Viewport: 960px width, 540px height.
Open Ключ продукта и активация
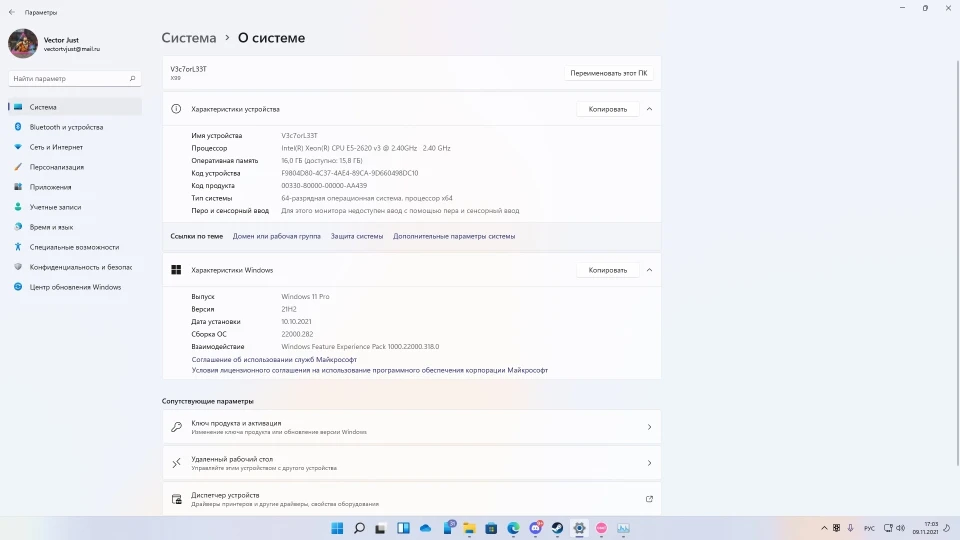click(x=412, y=427)
